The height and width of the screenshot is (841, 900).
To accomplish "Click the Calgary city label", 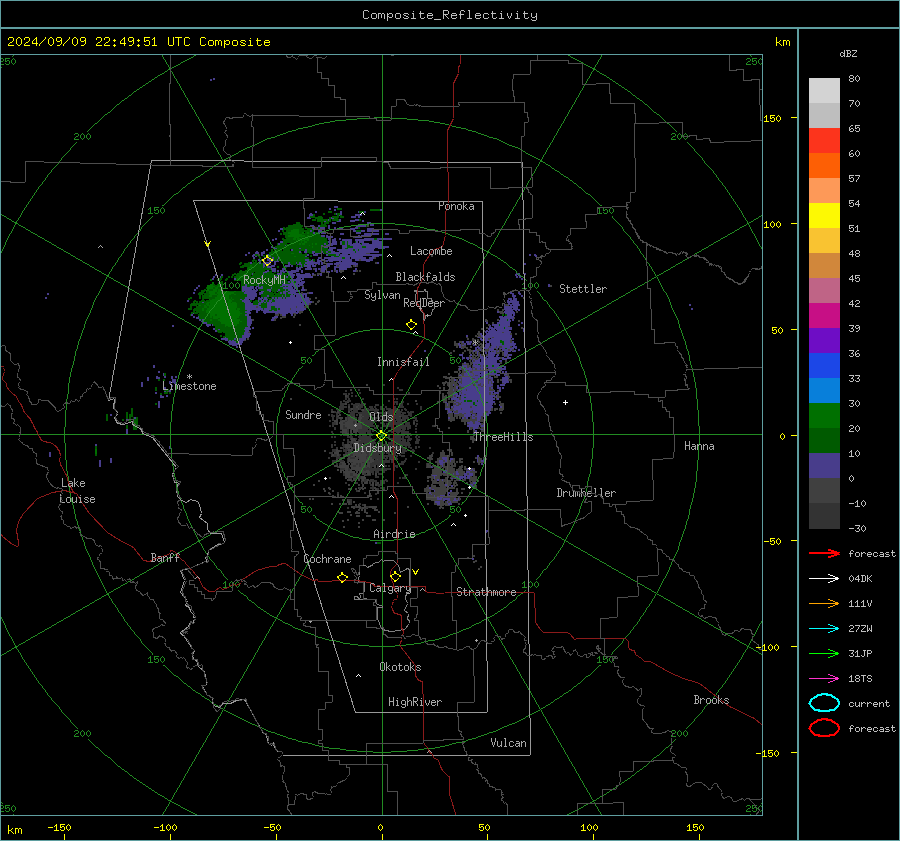I will click(390, 588).
